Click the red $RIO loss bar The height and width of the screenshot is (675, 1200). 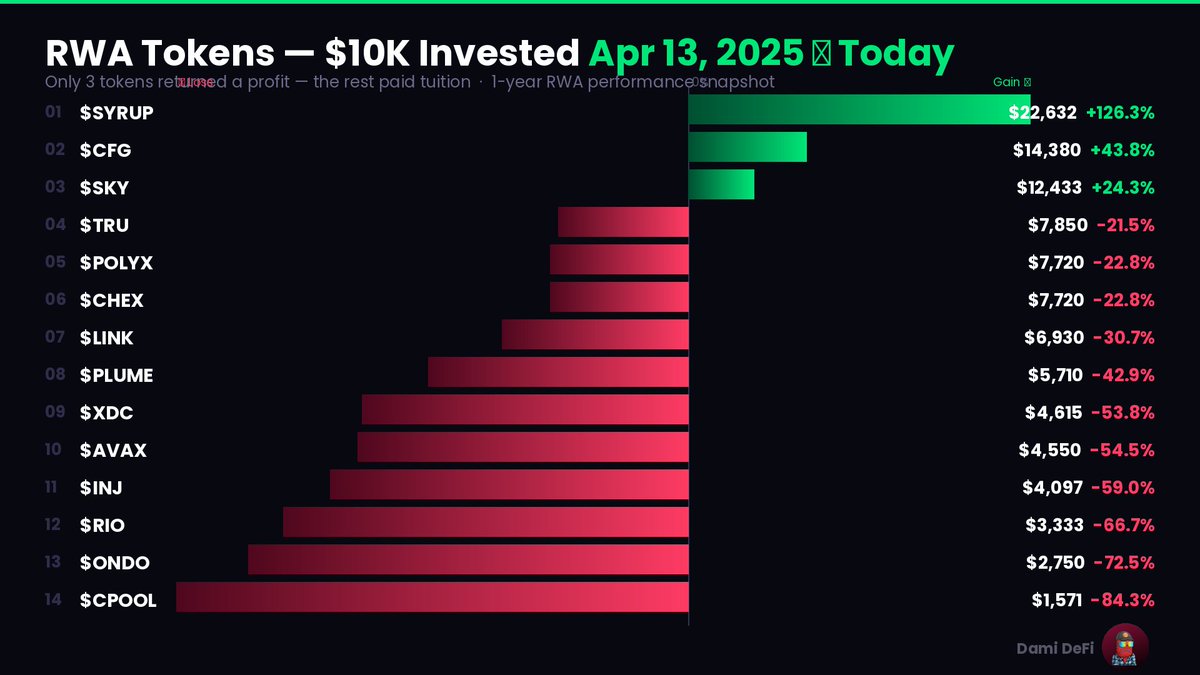tap(486, 525)
